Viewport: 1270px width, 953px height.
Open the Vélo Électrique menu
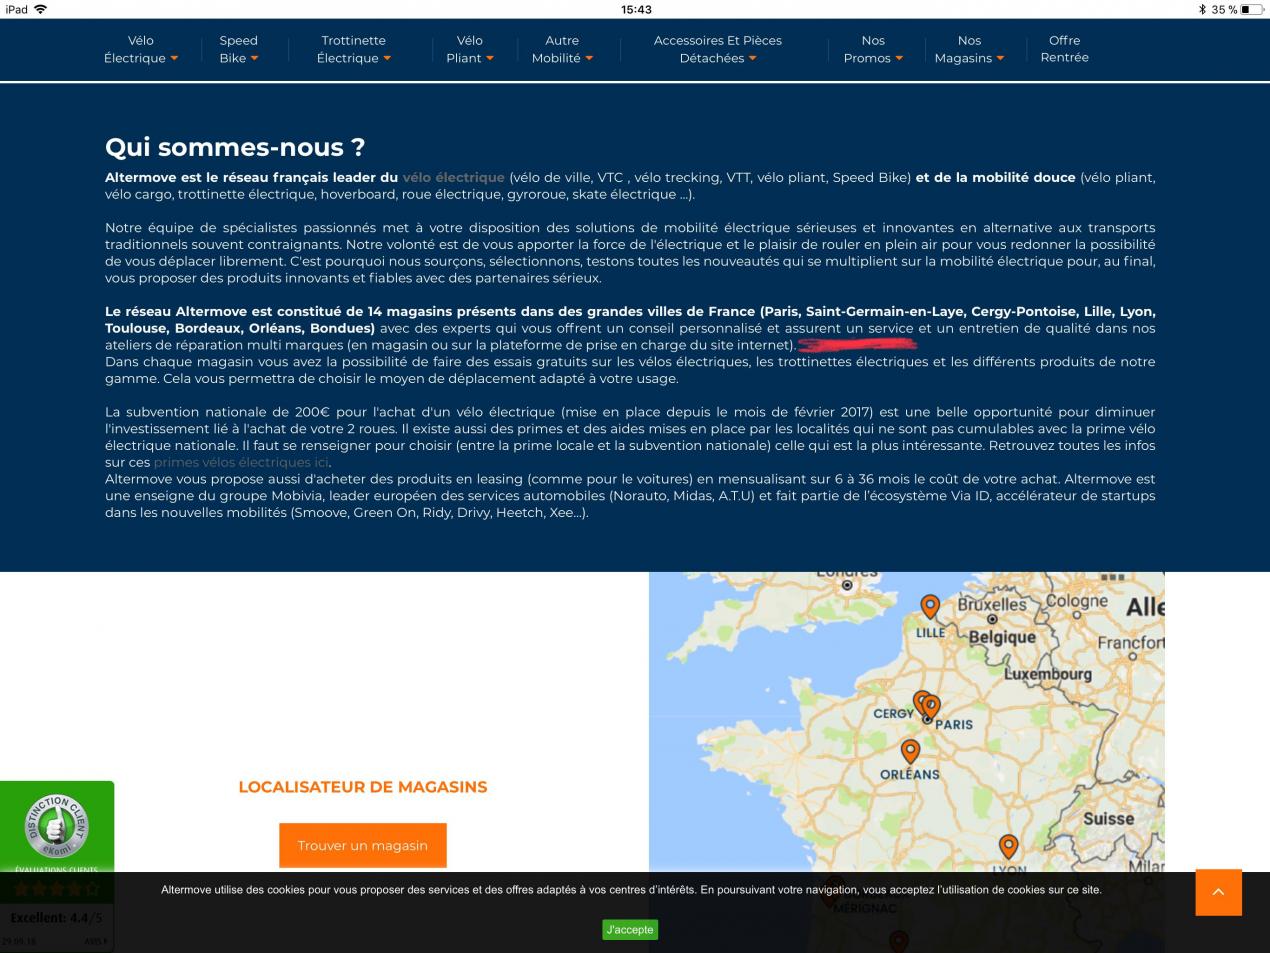point(140,49)
